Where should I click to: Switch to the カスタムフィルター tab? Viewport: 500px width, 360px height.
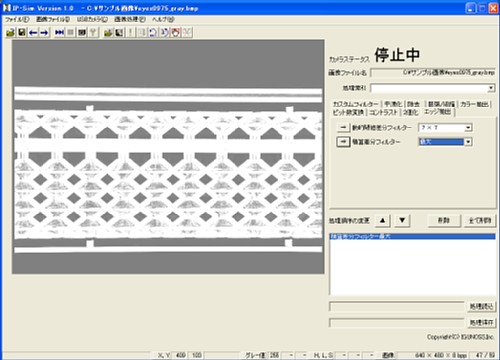(356, 104)
